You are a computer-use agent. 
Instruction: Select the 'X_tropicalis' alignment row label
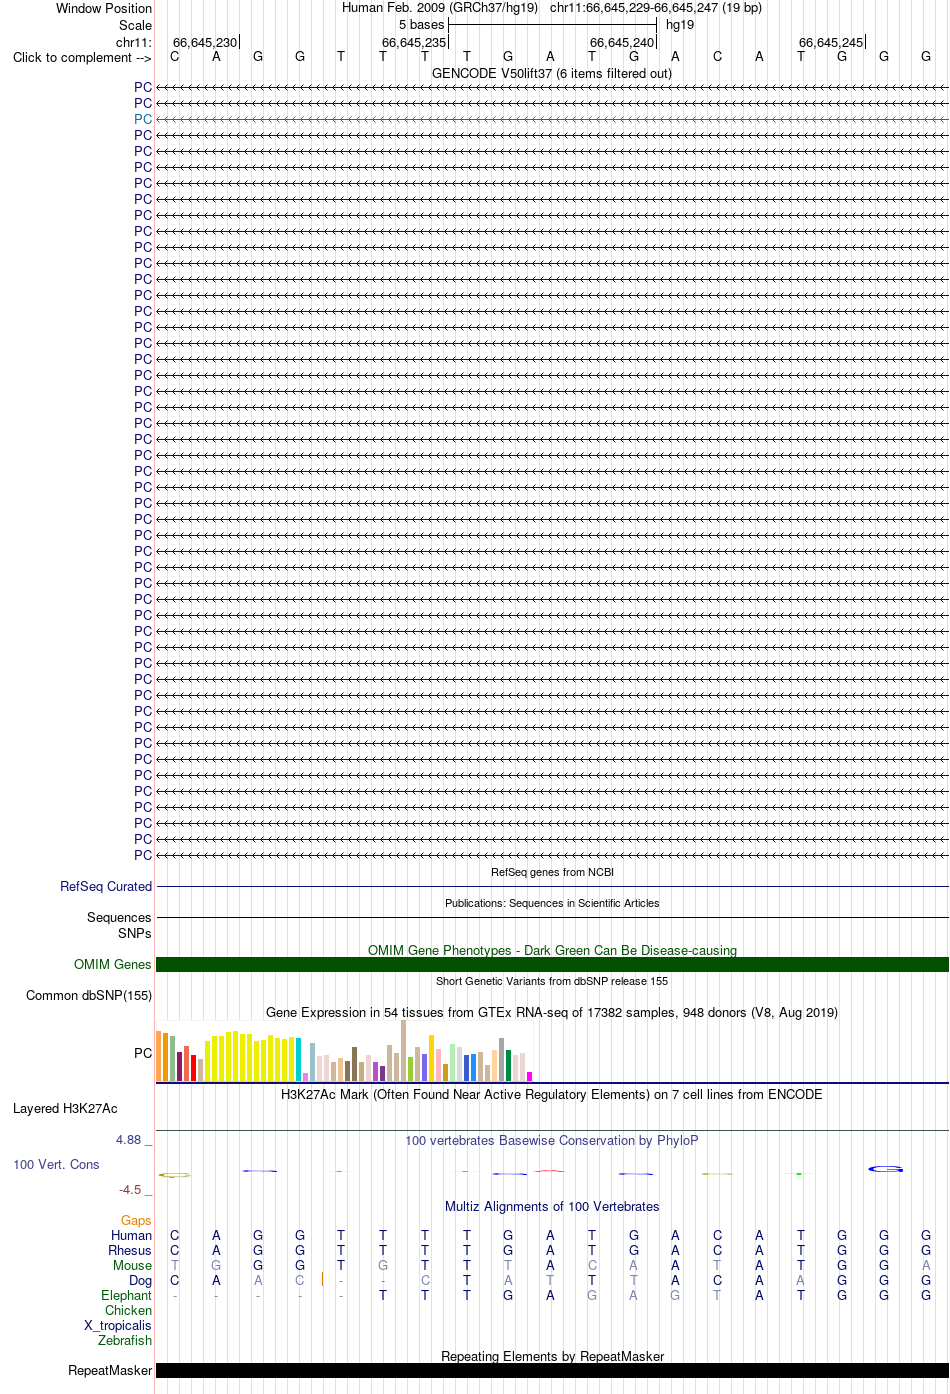[x=118, y=1325]
